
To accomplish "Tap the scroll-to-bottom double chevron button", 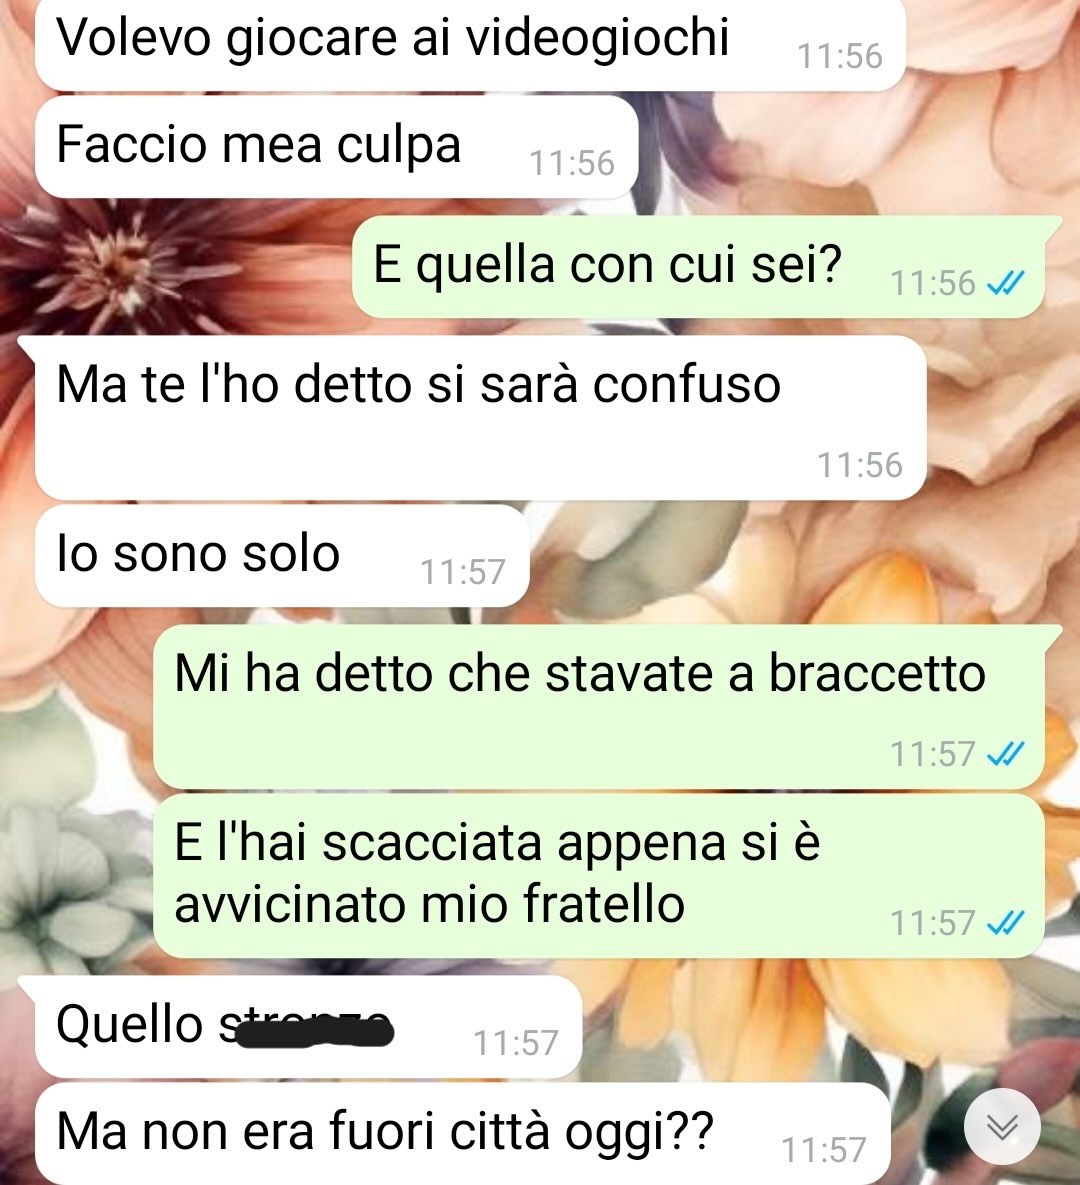I will (1002, 1127).
